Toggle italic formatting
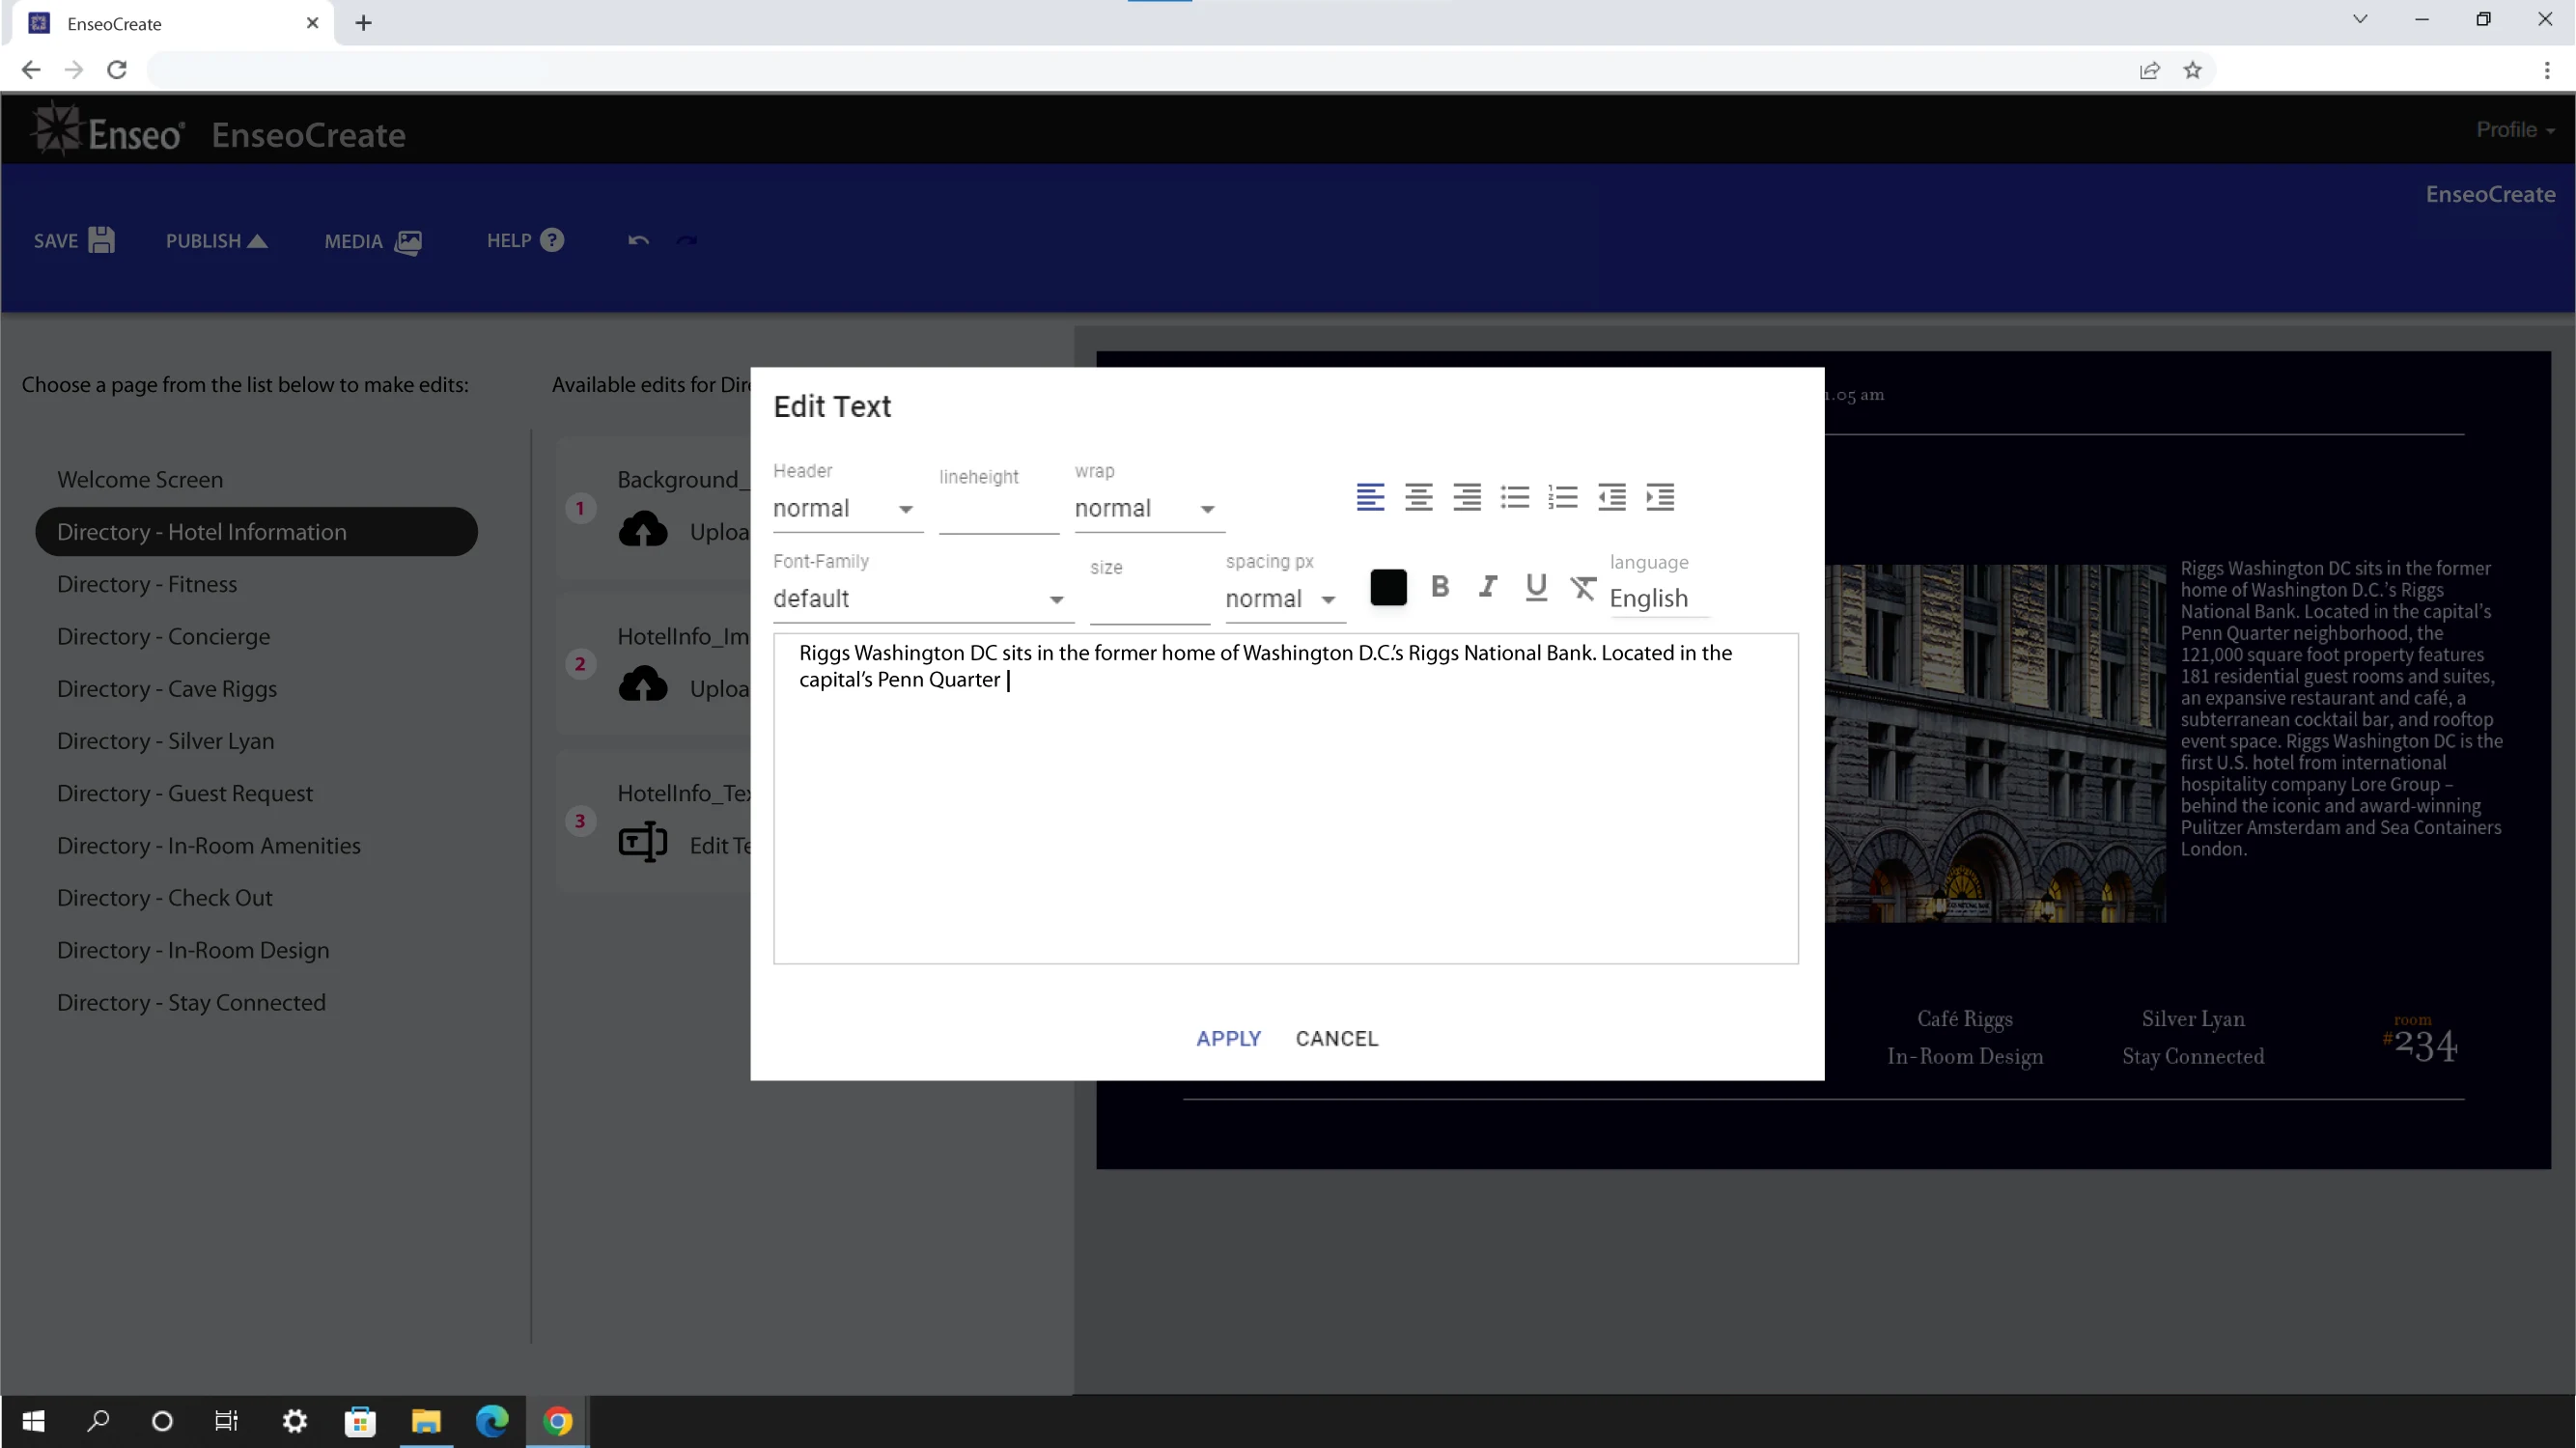 click(x=1487, y=587)
